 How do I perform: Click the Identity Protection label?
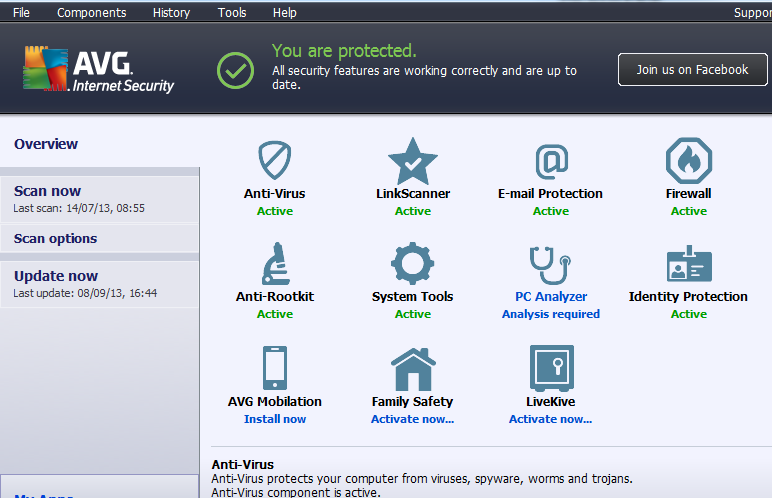(688, 297)
